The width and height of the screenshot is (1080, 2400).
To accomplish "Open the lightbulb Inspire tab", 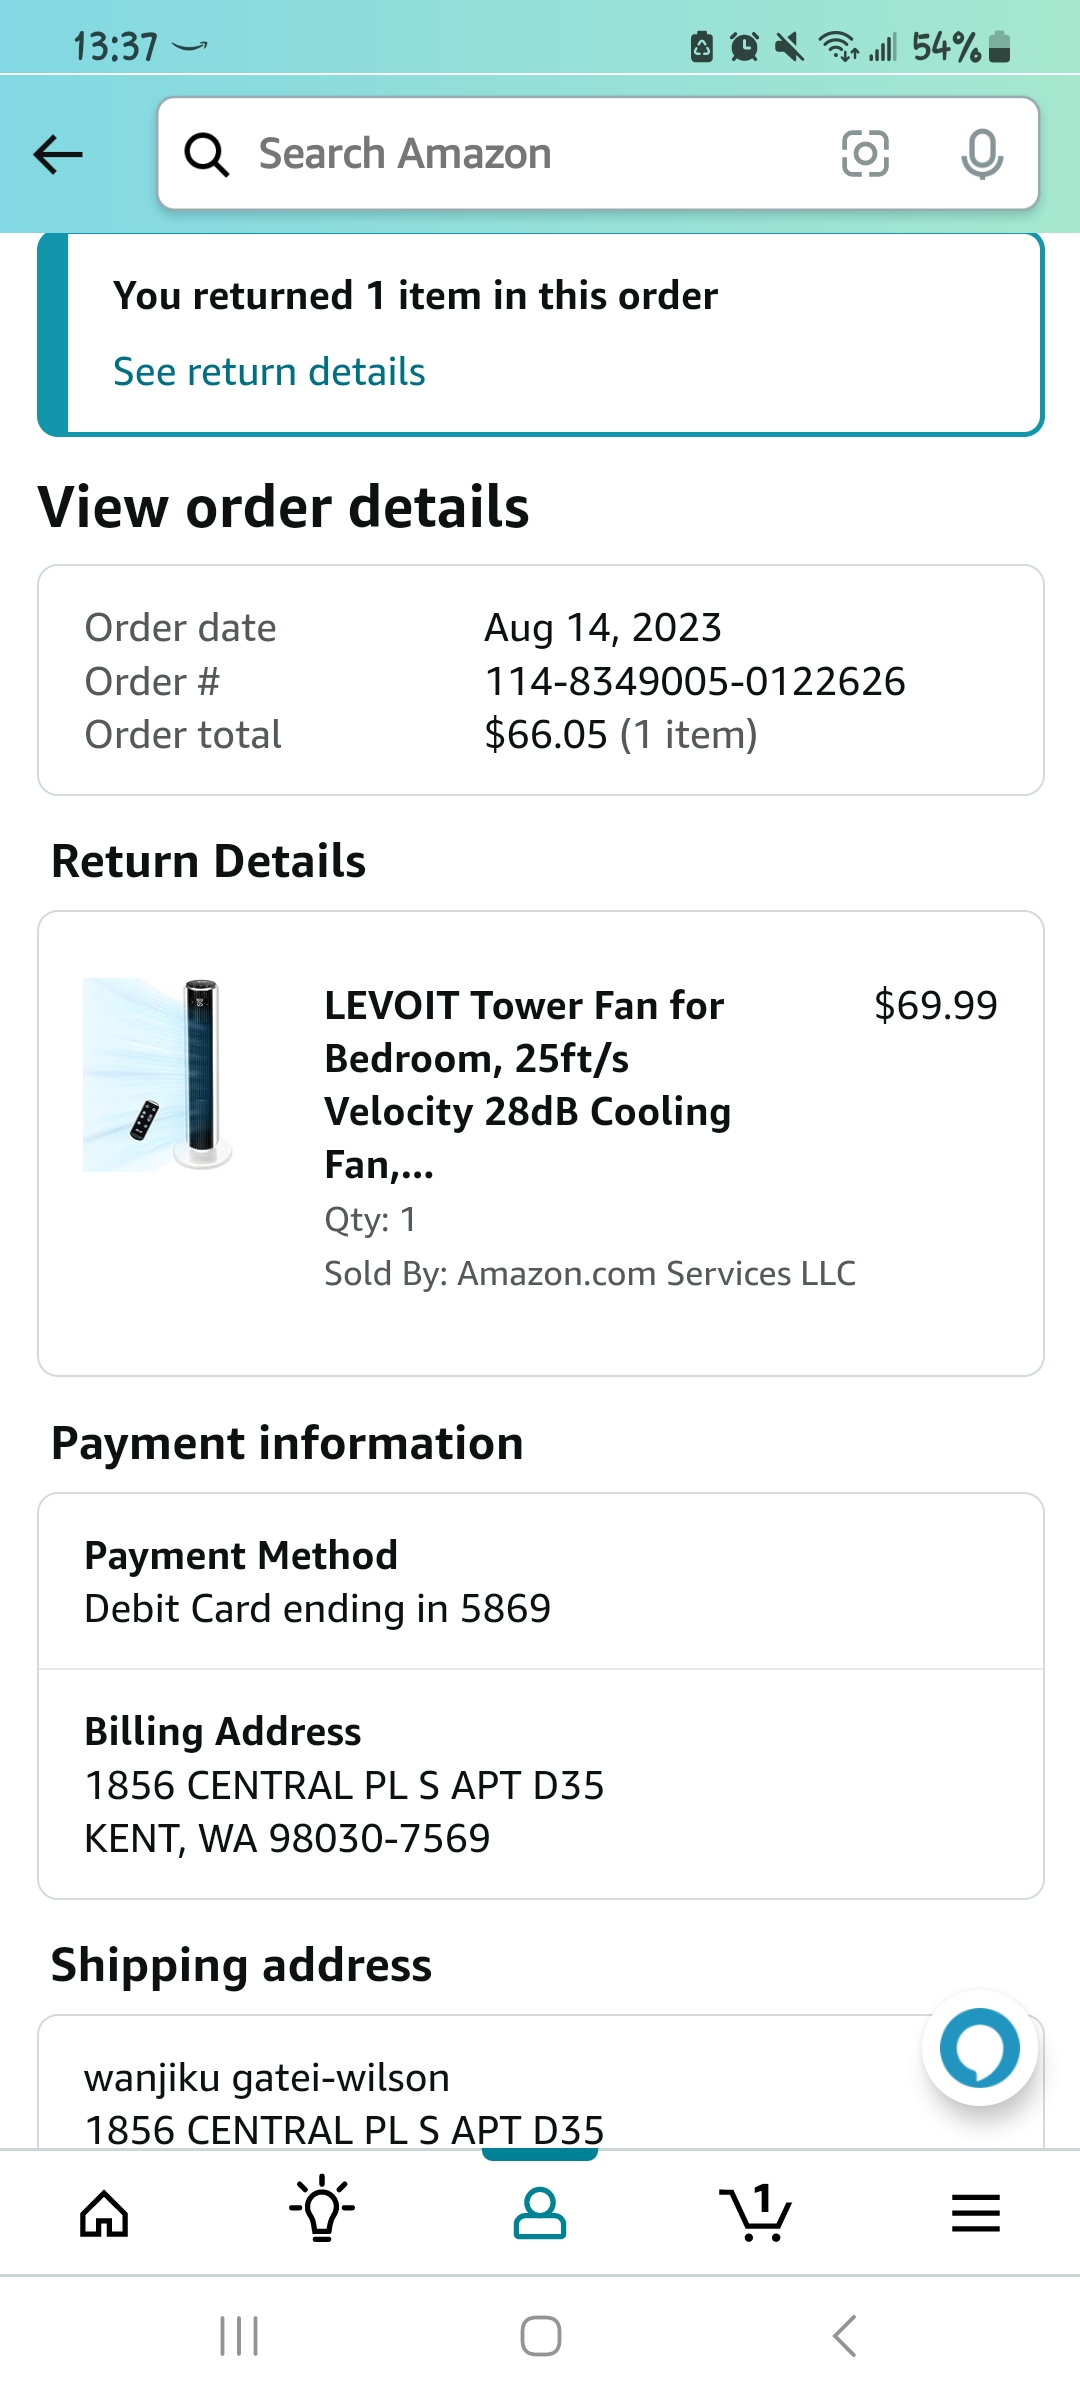I will [x=322, y=2210].
